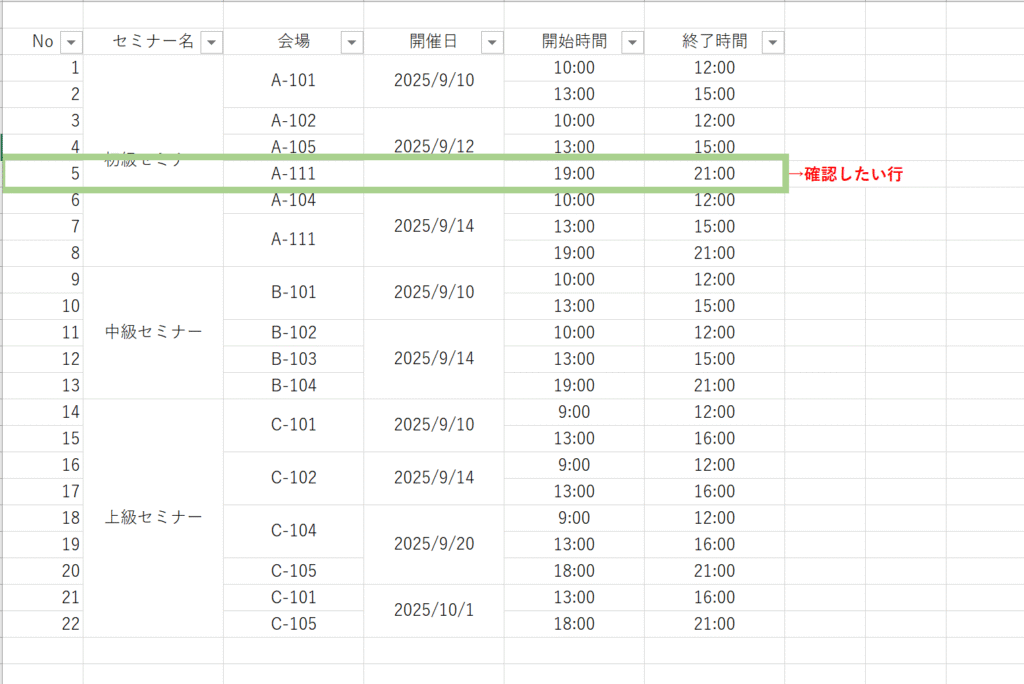Select the B-104 venue cell
Image resolution: width=1024 pixels, height=684 pixels.
[x=293, y=385]
